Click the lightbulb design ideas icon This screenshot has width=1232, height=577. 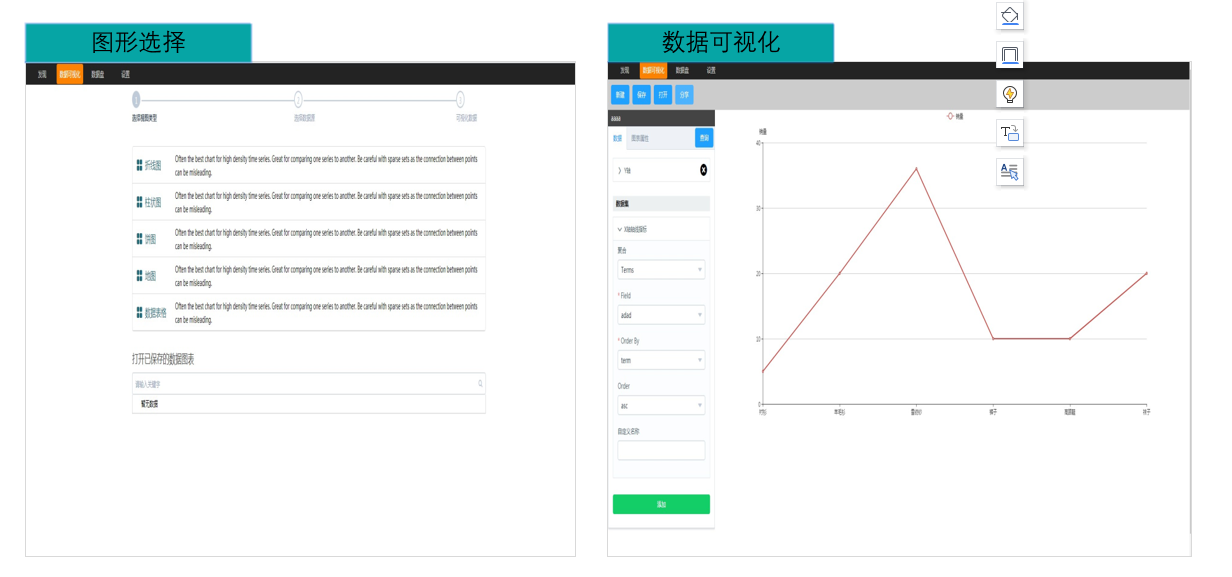click(x=1010, y=94)
